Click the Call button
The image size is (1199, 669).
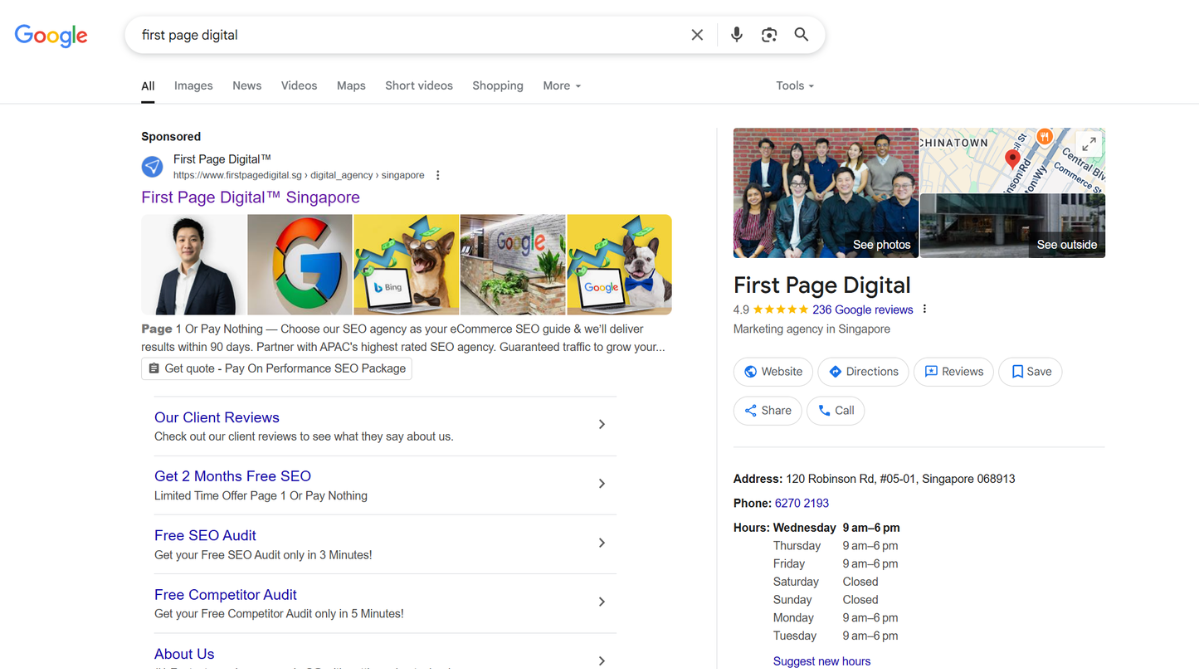pos(836,411)
